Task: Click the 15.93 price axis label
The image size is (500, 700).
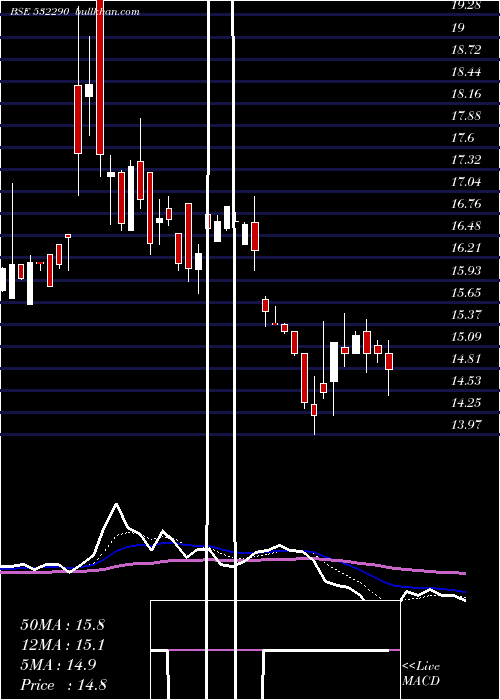Action: pyautogui.click(x=466, y=271)
